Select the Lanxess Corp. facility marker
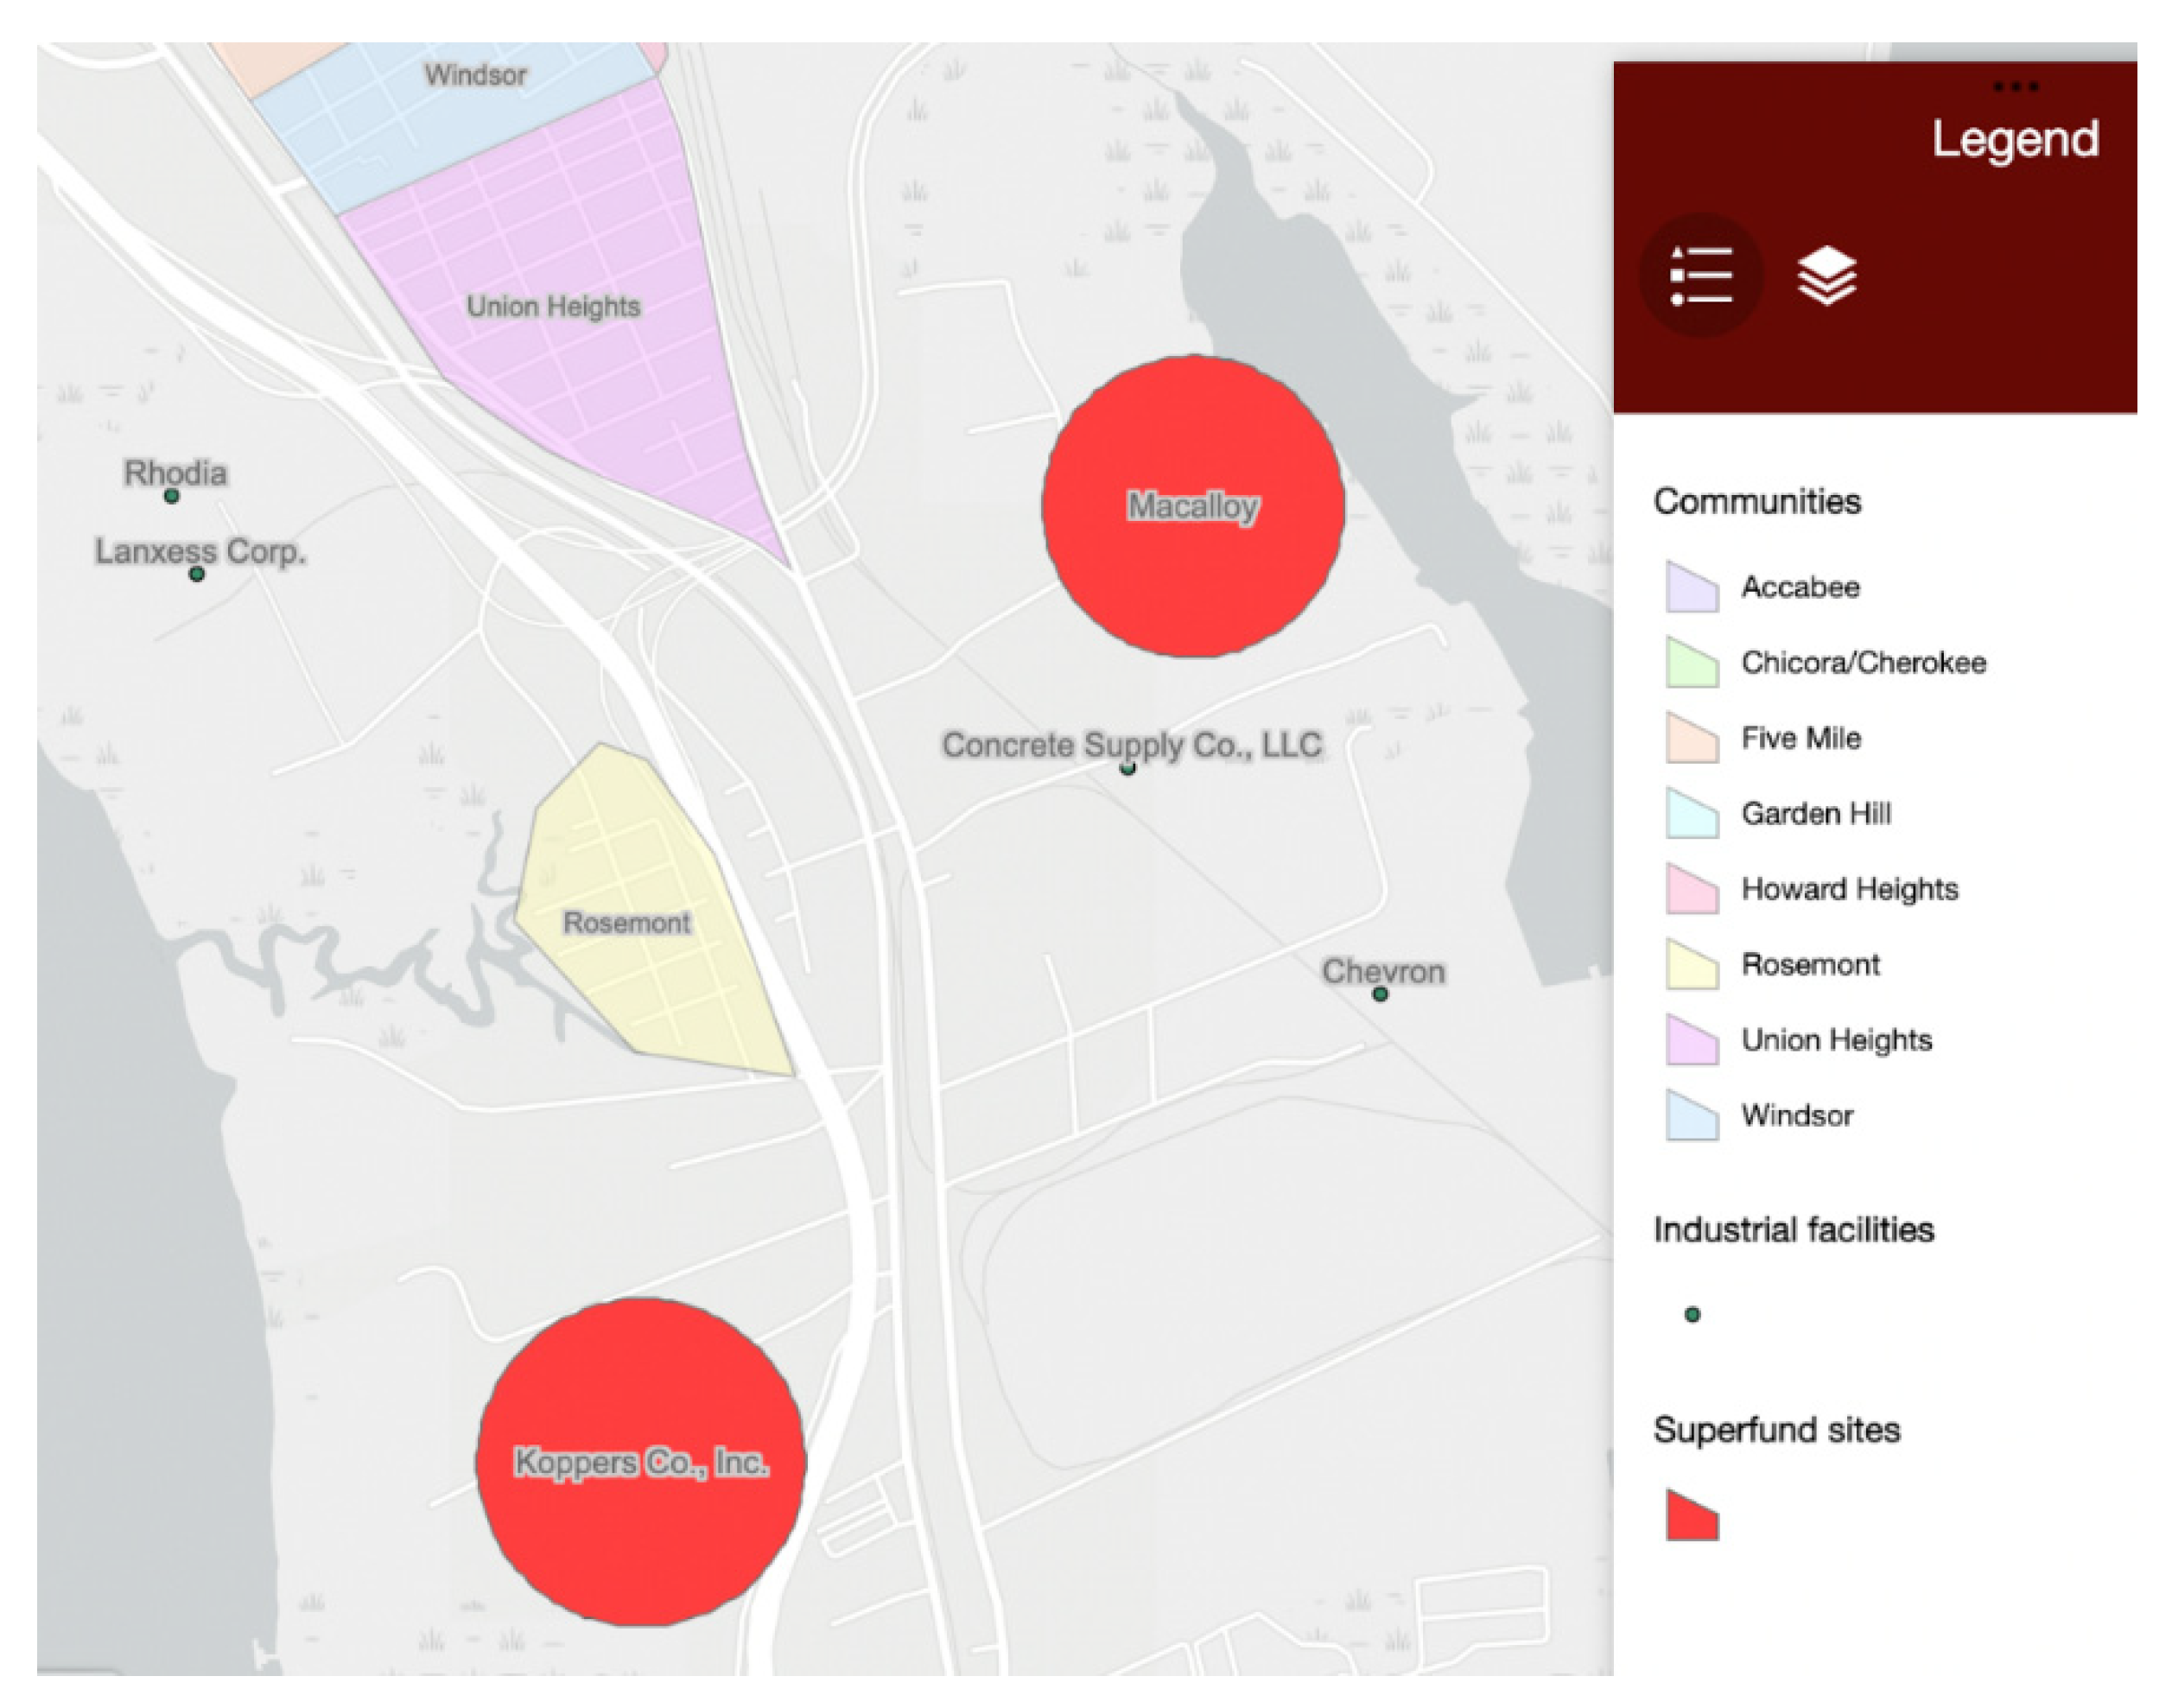The image size is (2172, 1708). point(197,574)
